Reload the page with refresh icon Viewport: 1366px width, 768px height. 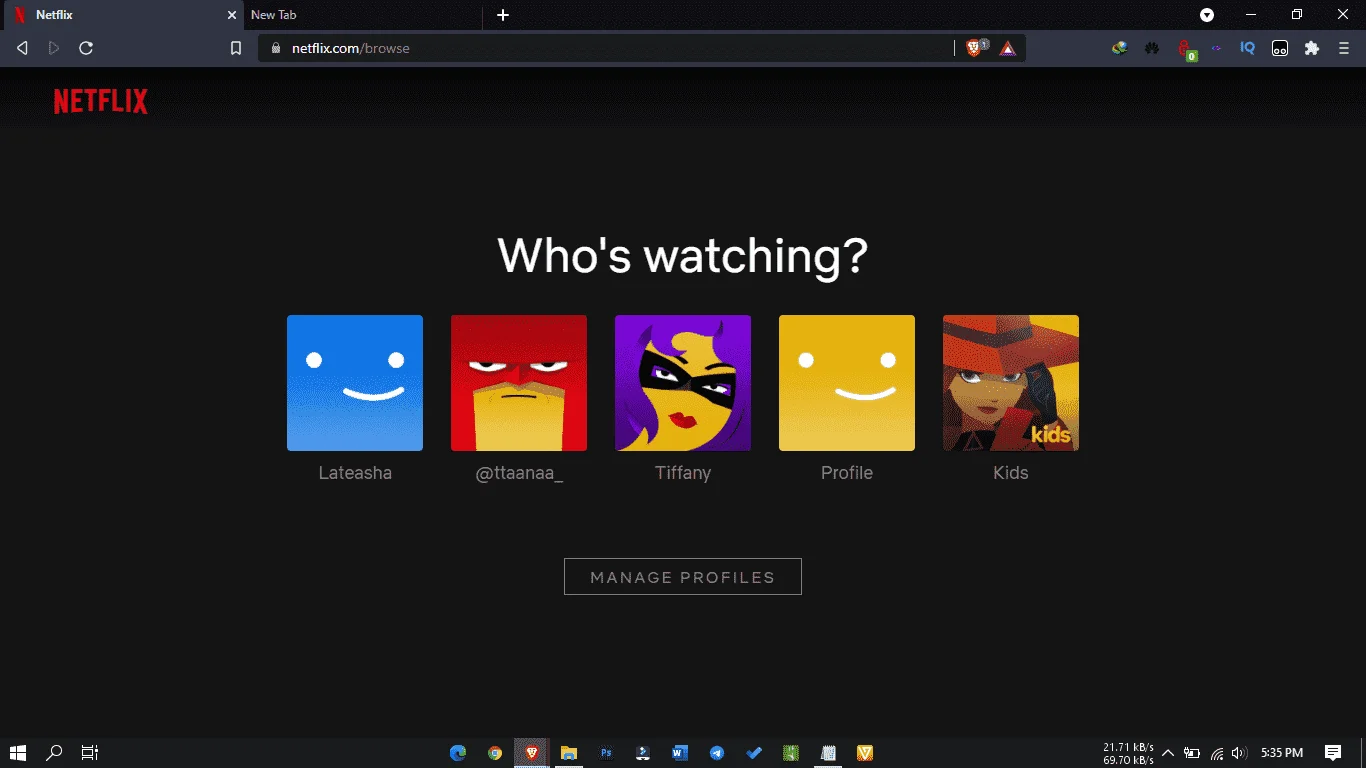tap(86, 48)
